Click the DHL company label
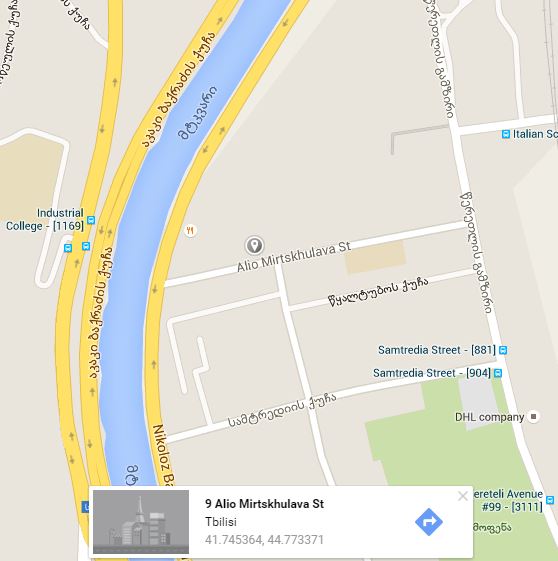Image resolution: width=558 pixels, height=561 pixels. pyautogui.click(x=489, y=417)
